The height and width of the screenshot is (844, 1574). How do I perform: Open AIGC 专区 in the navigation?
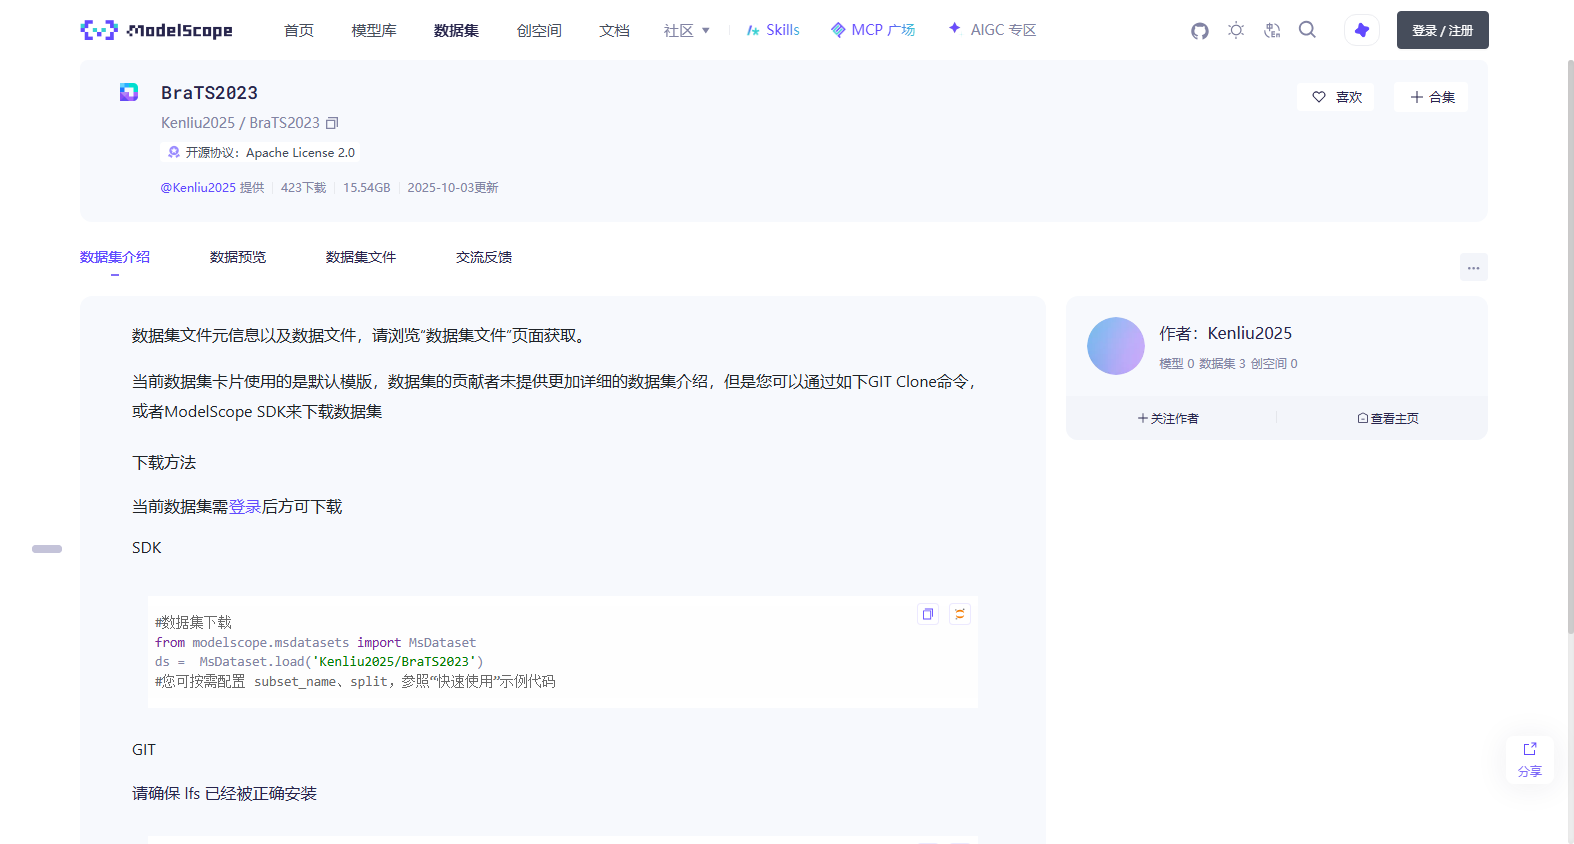coord(992,30)
